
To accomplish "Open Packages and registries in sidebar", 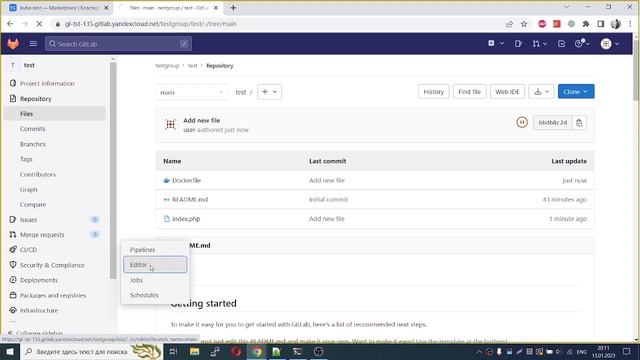I will click(53, 295).
